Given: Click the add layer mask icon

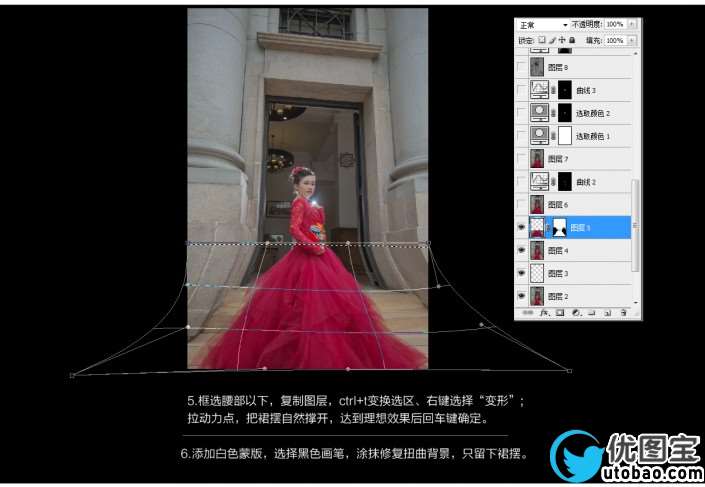Looking at the screenshot, I should (x=560, y=313).
